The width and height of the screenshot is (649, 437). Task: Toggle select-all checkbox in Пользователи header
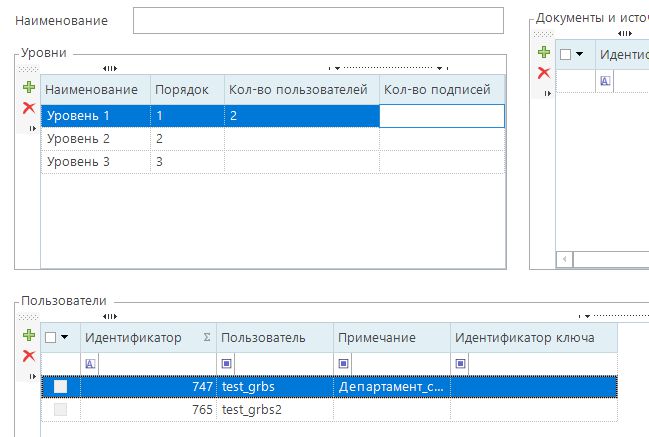[x=52, y=338]
